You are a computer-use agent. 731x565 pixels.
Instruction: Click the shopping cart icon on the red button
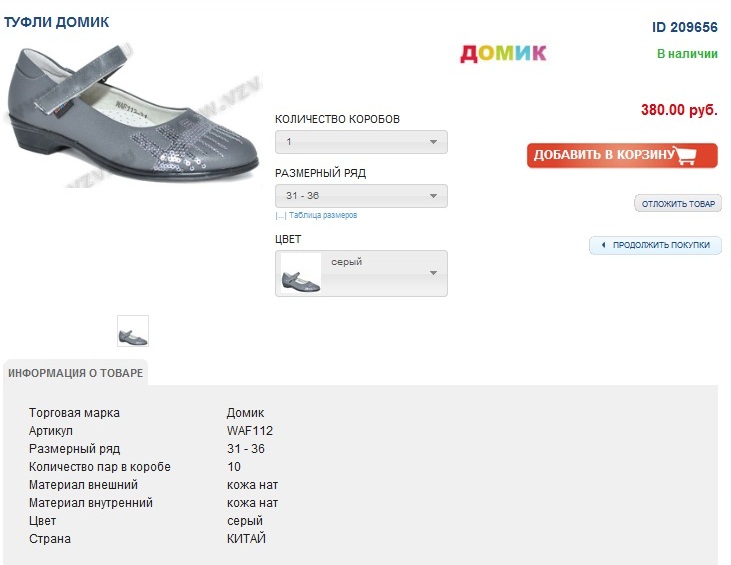click(685, 156)
